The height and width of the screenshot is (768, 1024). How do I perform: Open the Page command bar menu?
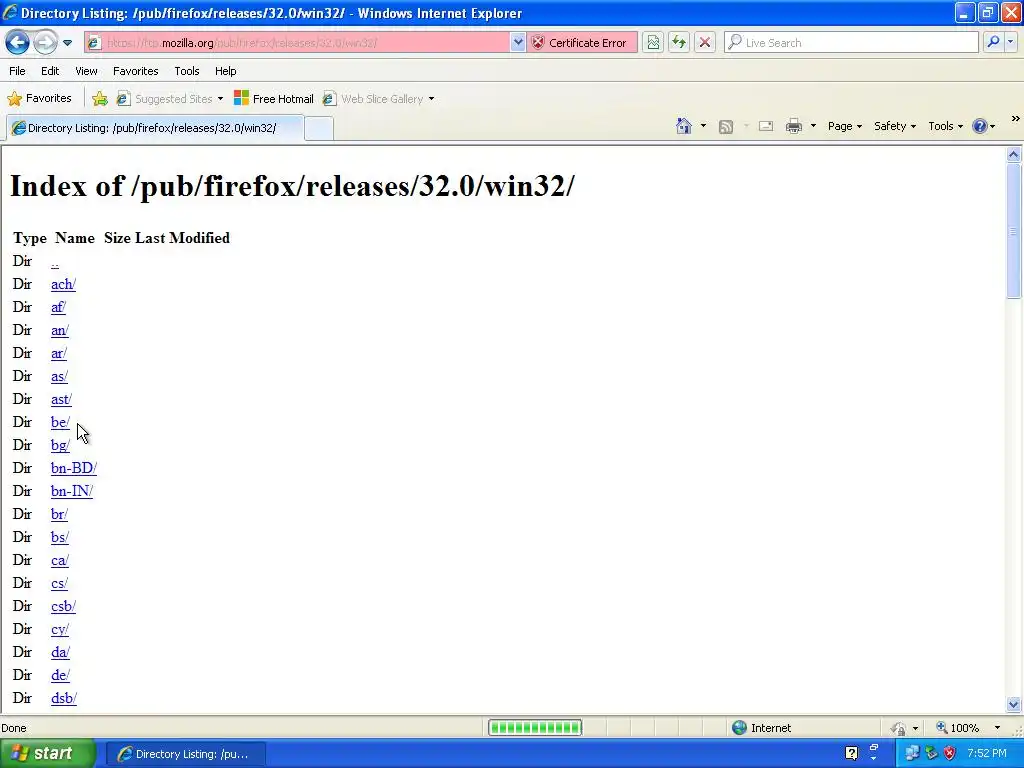[844, 127]
